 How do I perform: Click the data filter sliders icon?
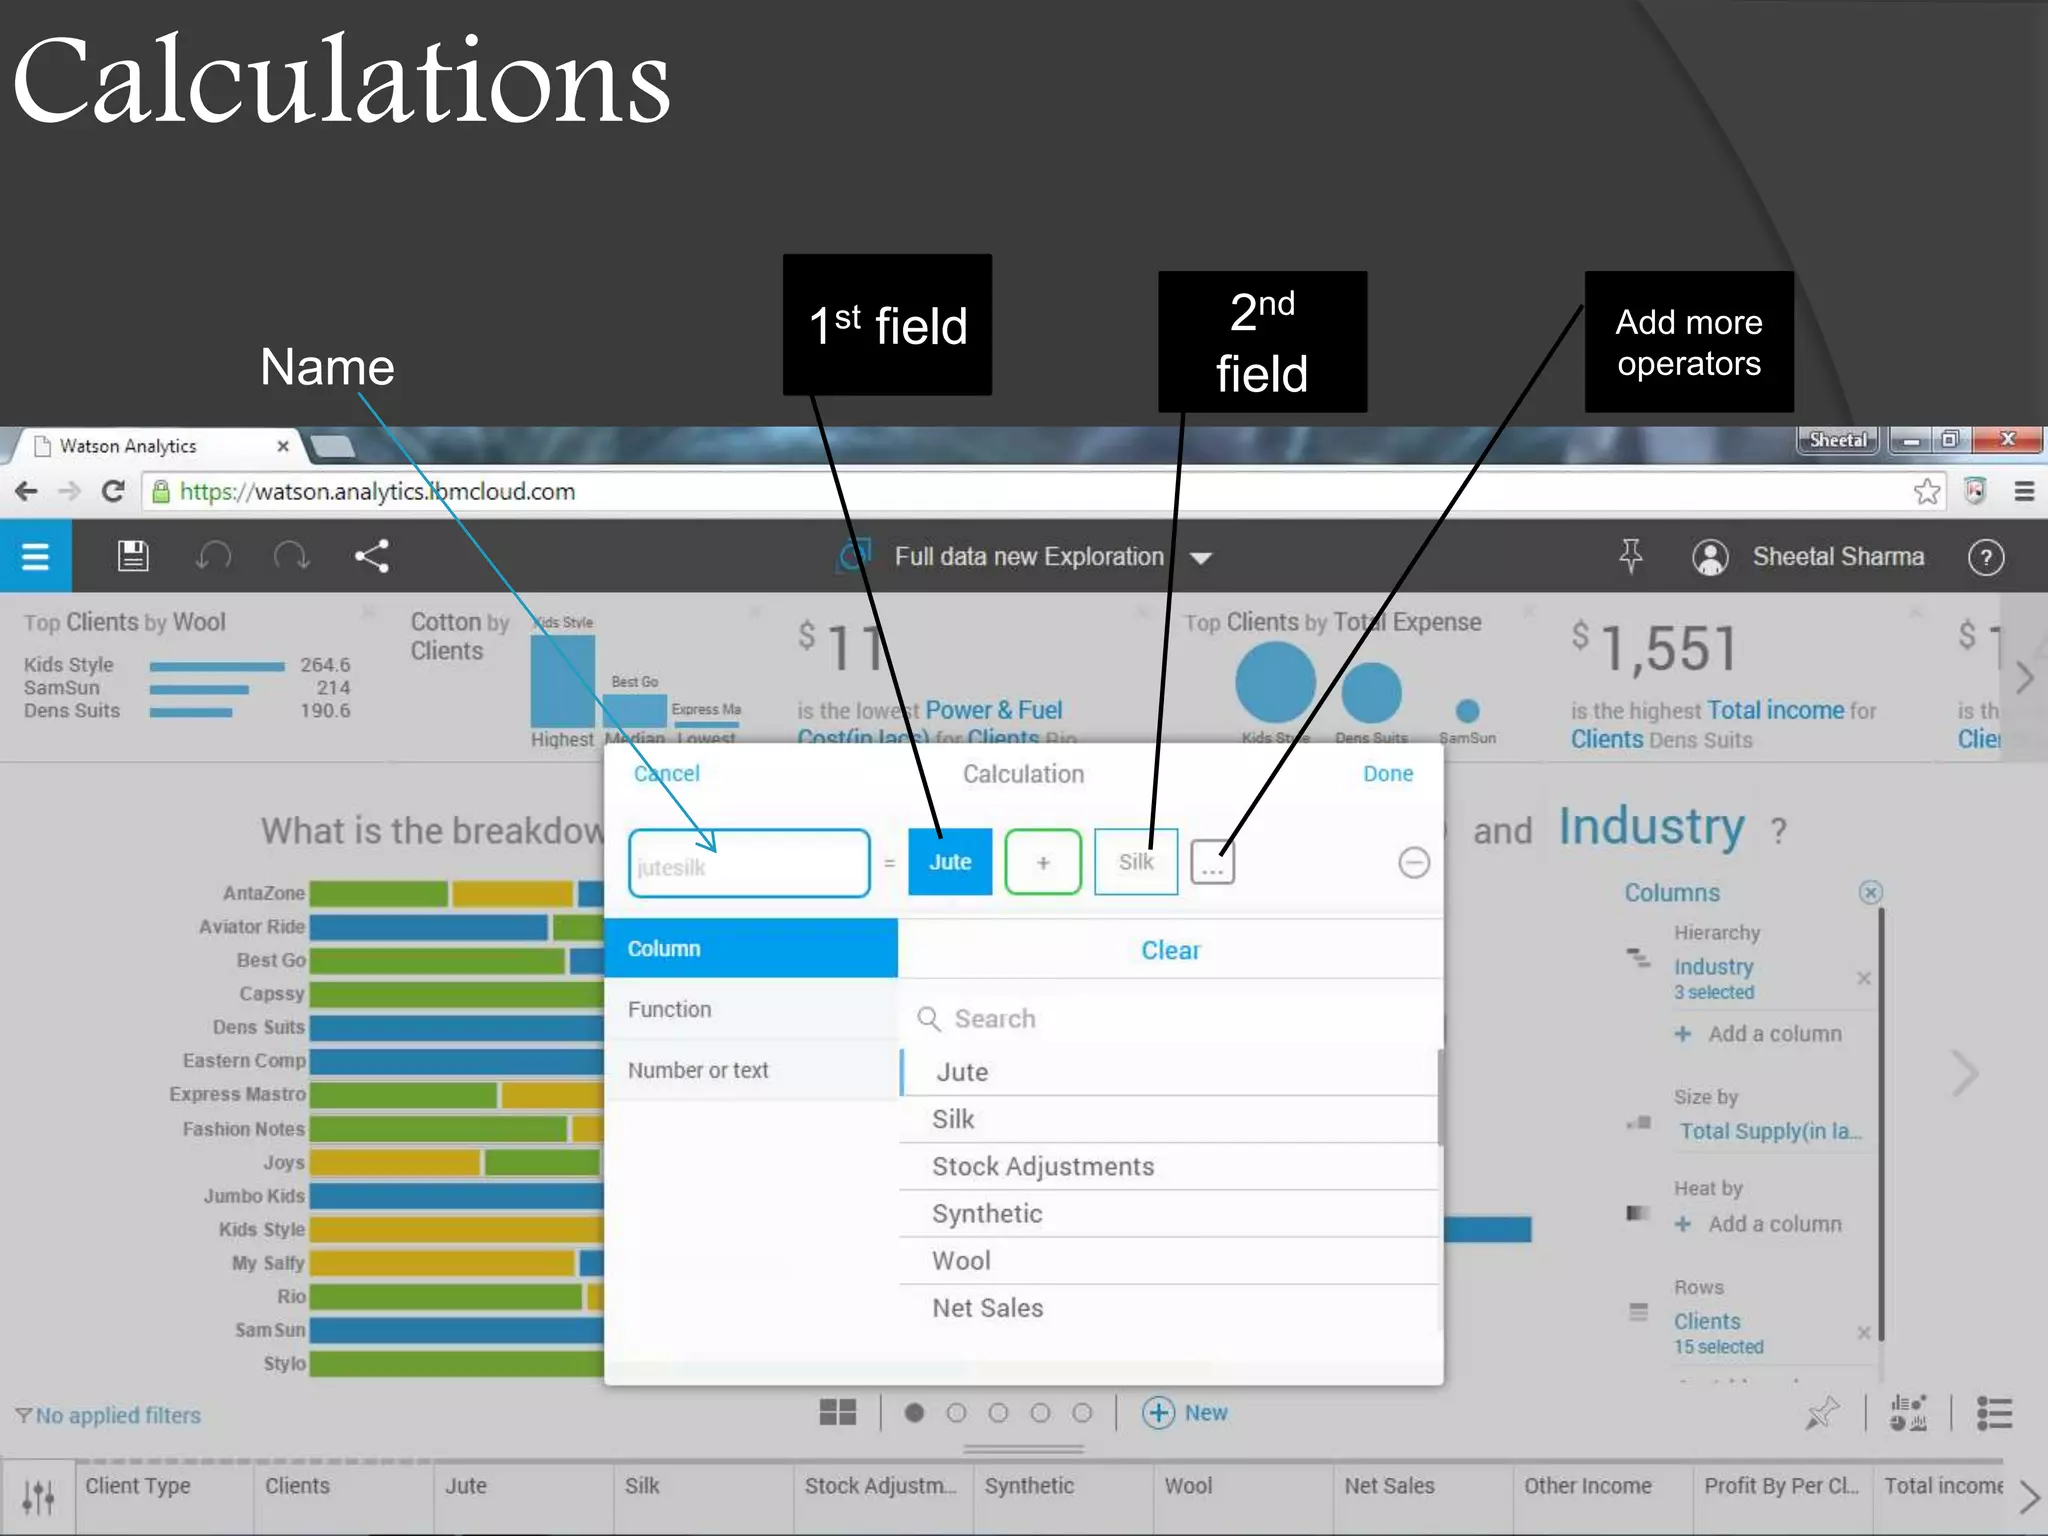[38, 1496]
